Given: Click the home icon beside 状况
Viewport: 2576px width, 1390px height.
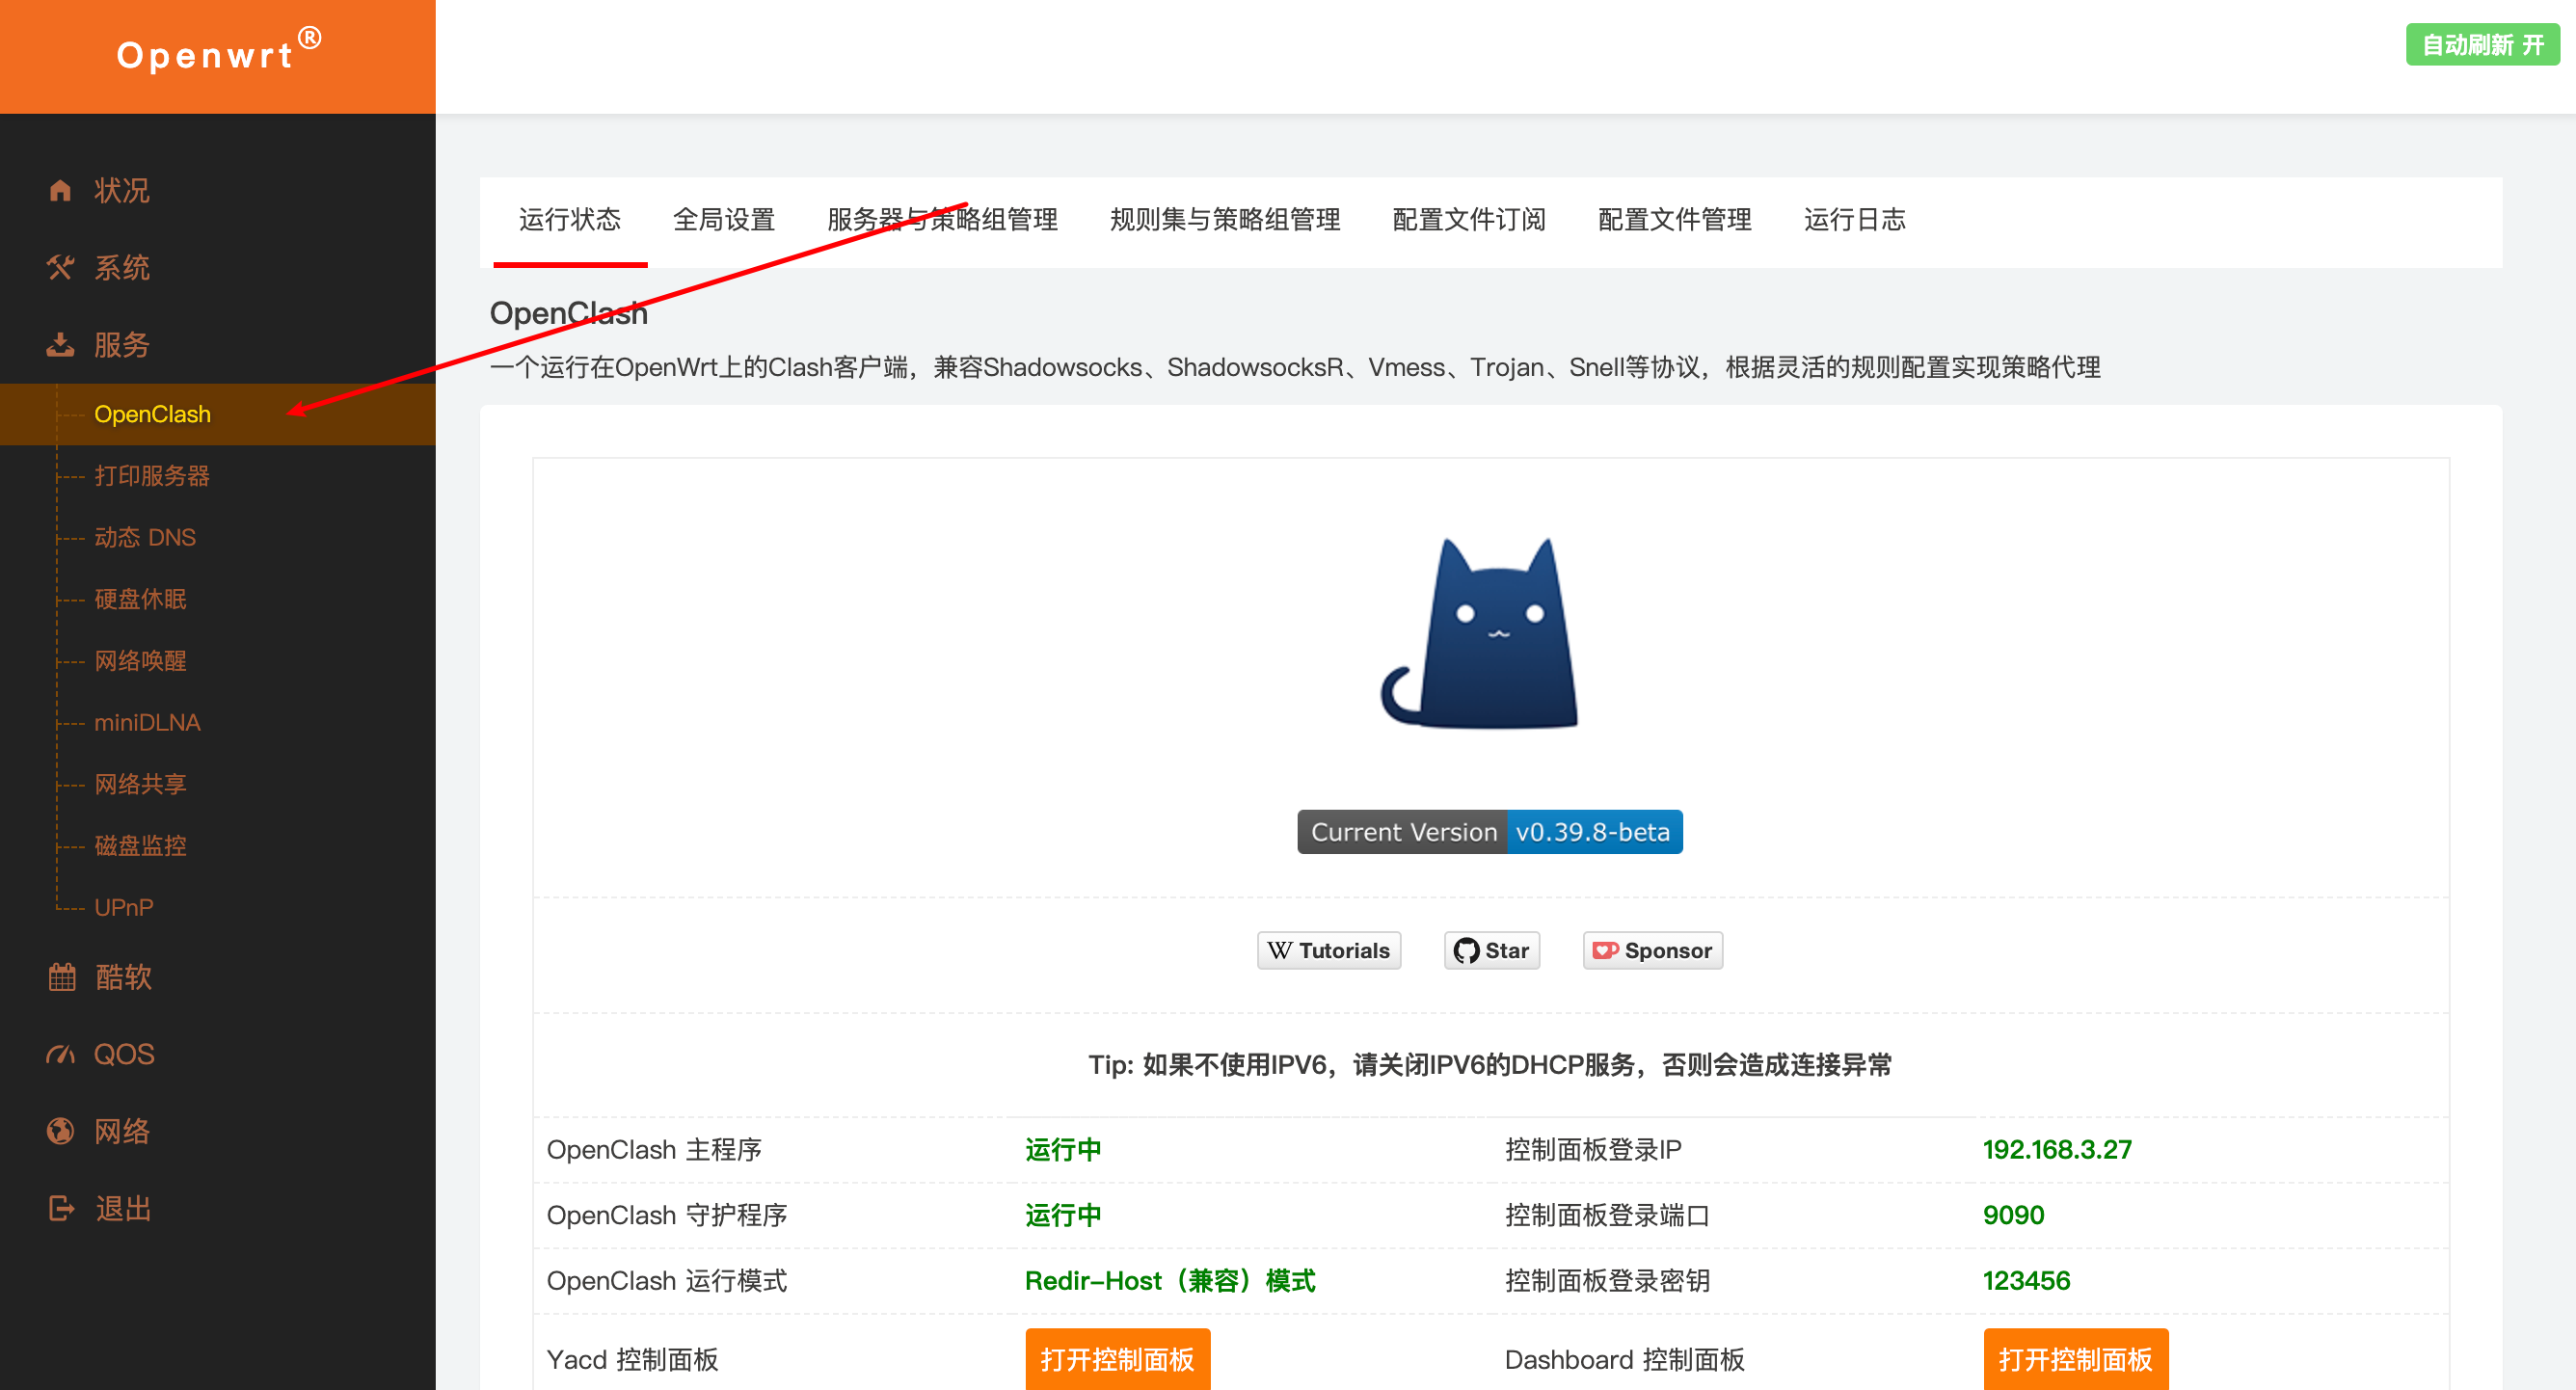Looking at the screenshot, I should point(60,190).
